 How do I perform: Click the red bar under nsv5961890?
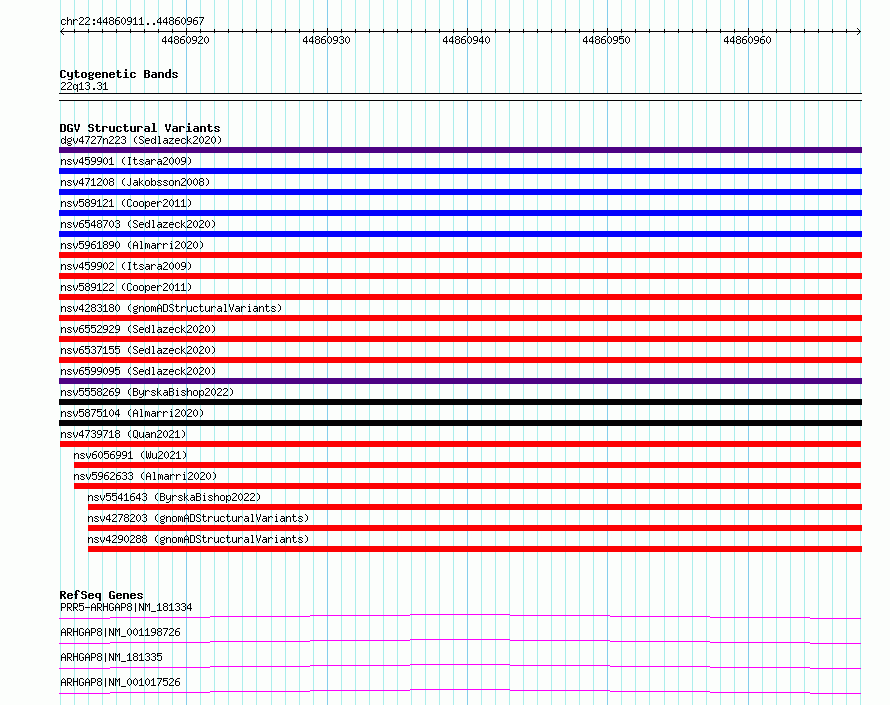coord(460,255)
